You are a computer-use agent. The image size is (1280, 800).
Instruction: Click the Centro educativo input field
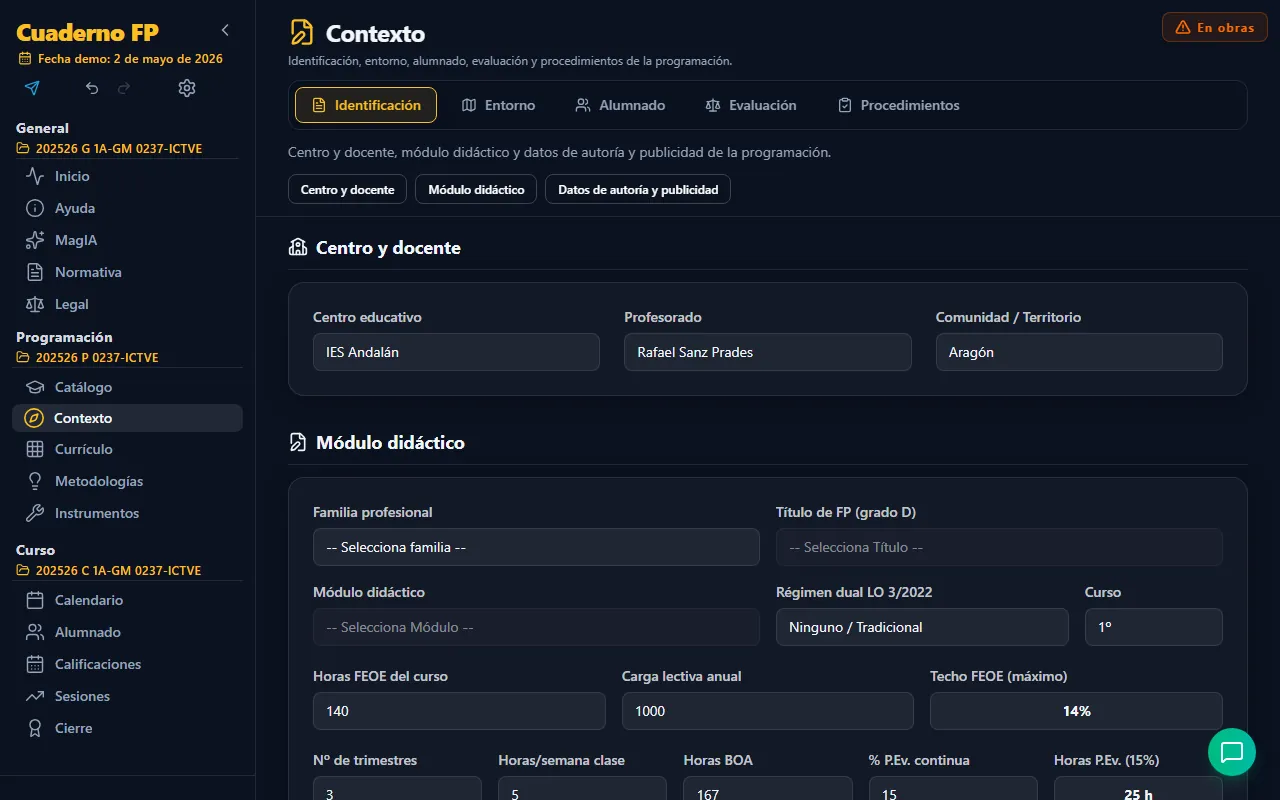tap(456, 352)
